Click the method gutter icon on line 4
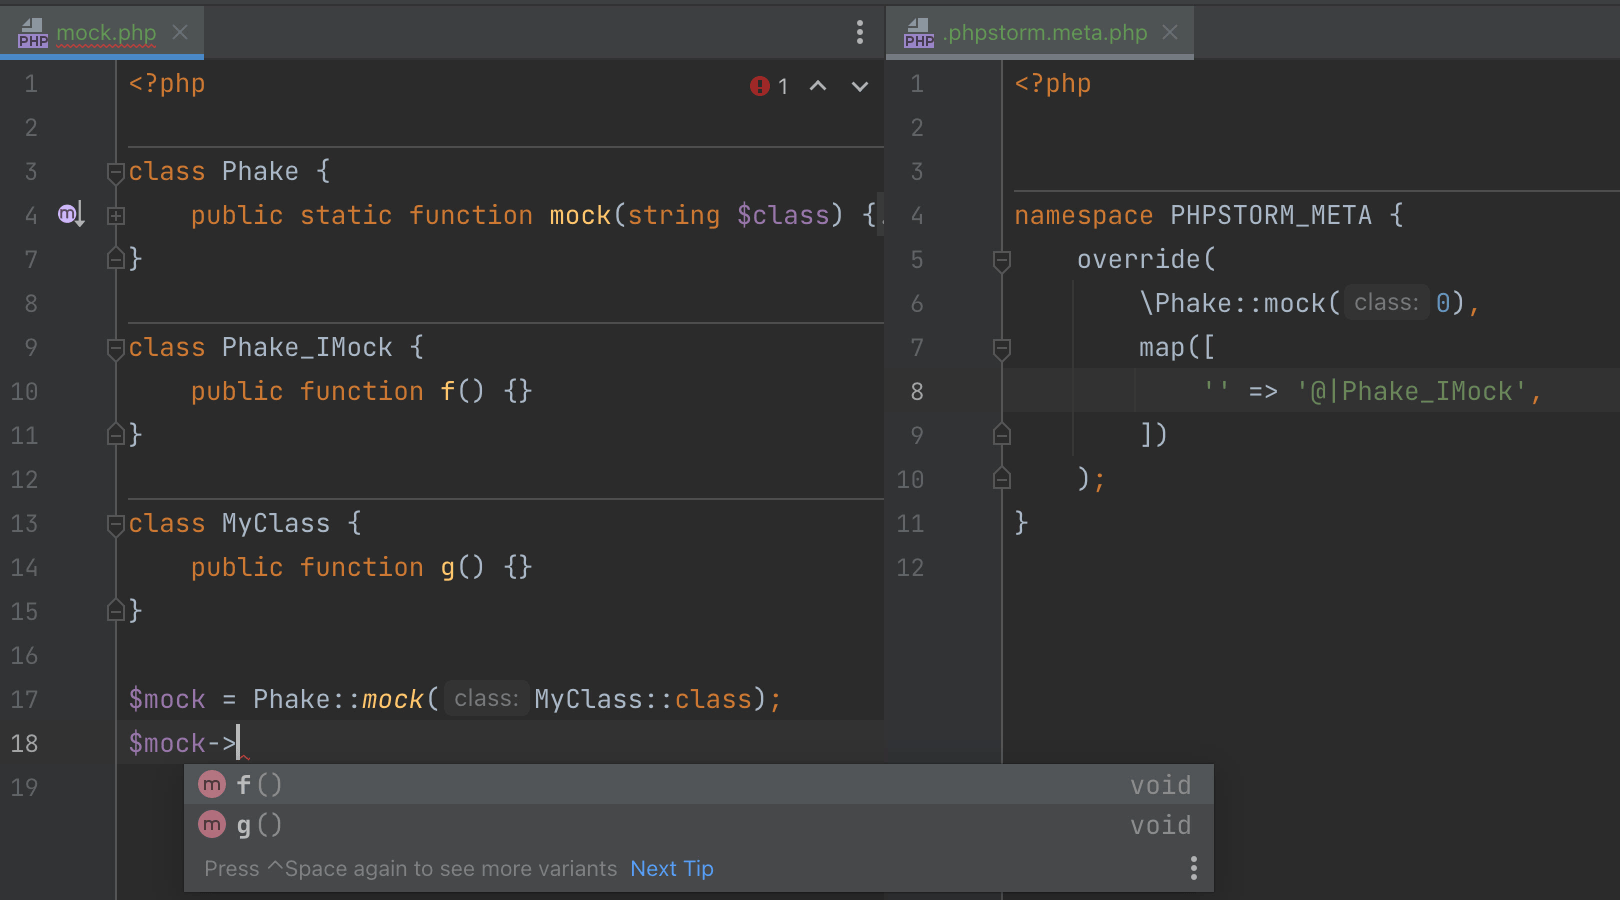 69,214
